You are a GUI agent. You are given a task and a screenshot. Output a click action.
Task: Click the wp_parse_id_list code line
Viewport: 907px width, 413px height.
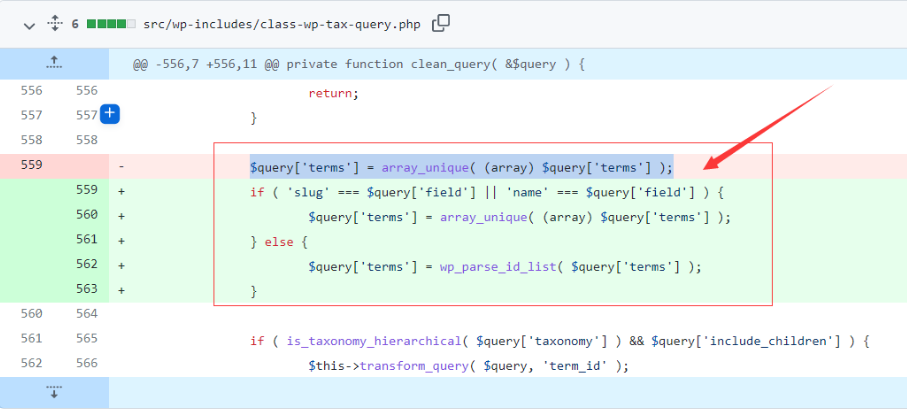(505, 267)
